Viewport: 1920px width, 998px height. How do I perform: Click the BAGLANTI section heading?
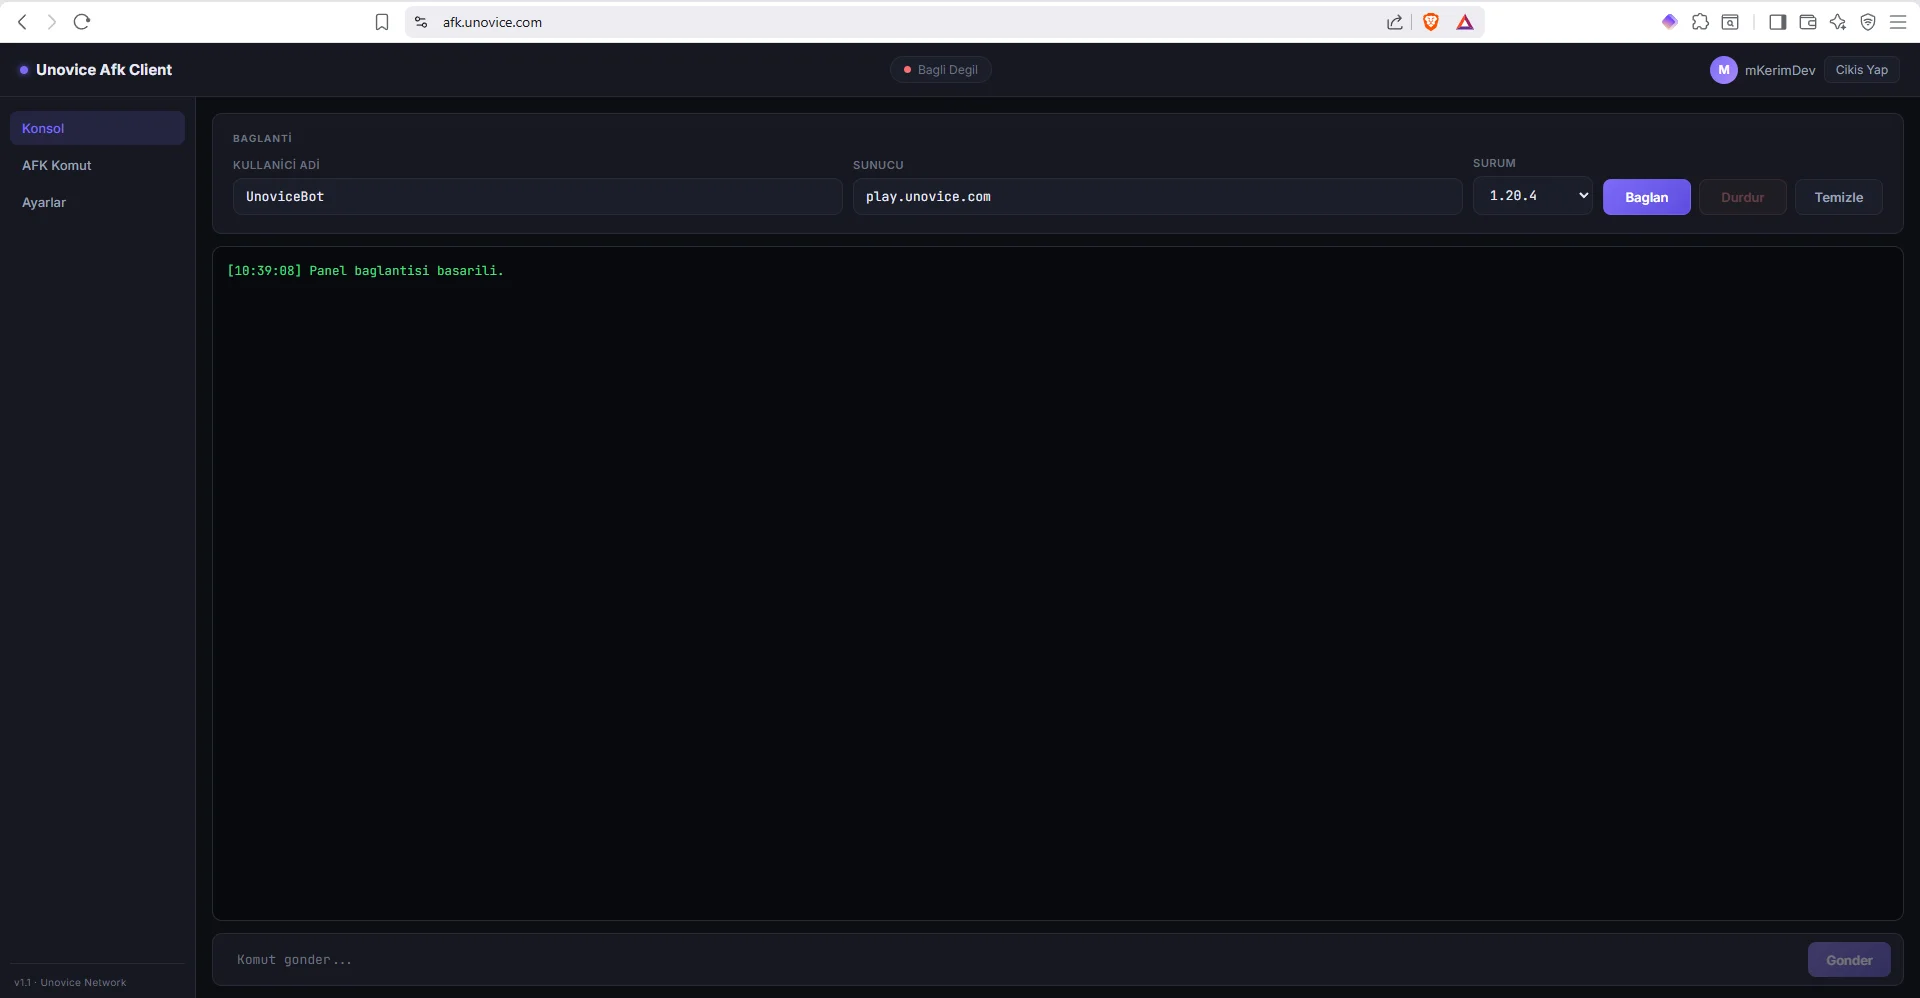click(x=262, y=138)
